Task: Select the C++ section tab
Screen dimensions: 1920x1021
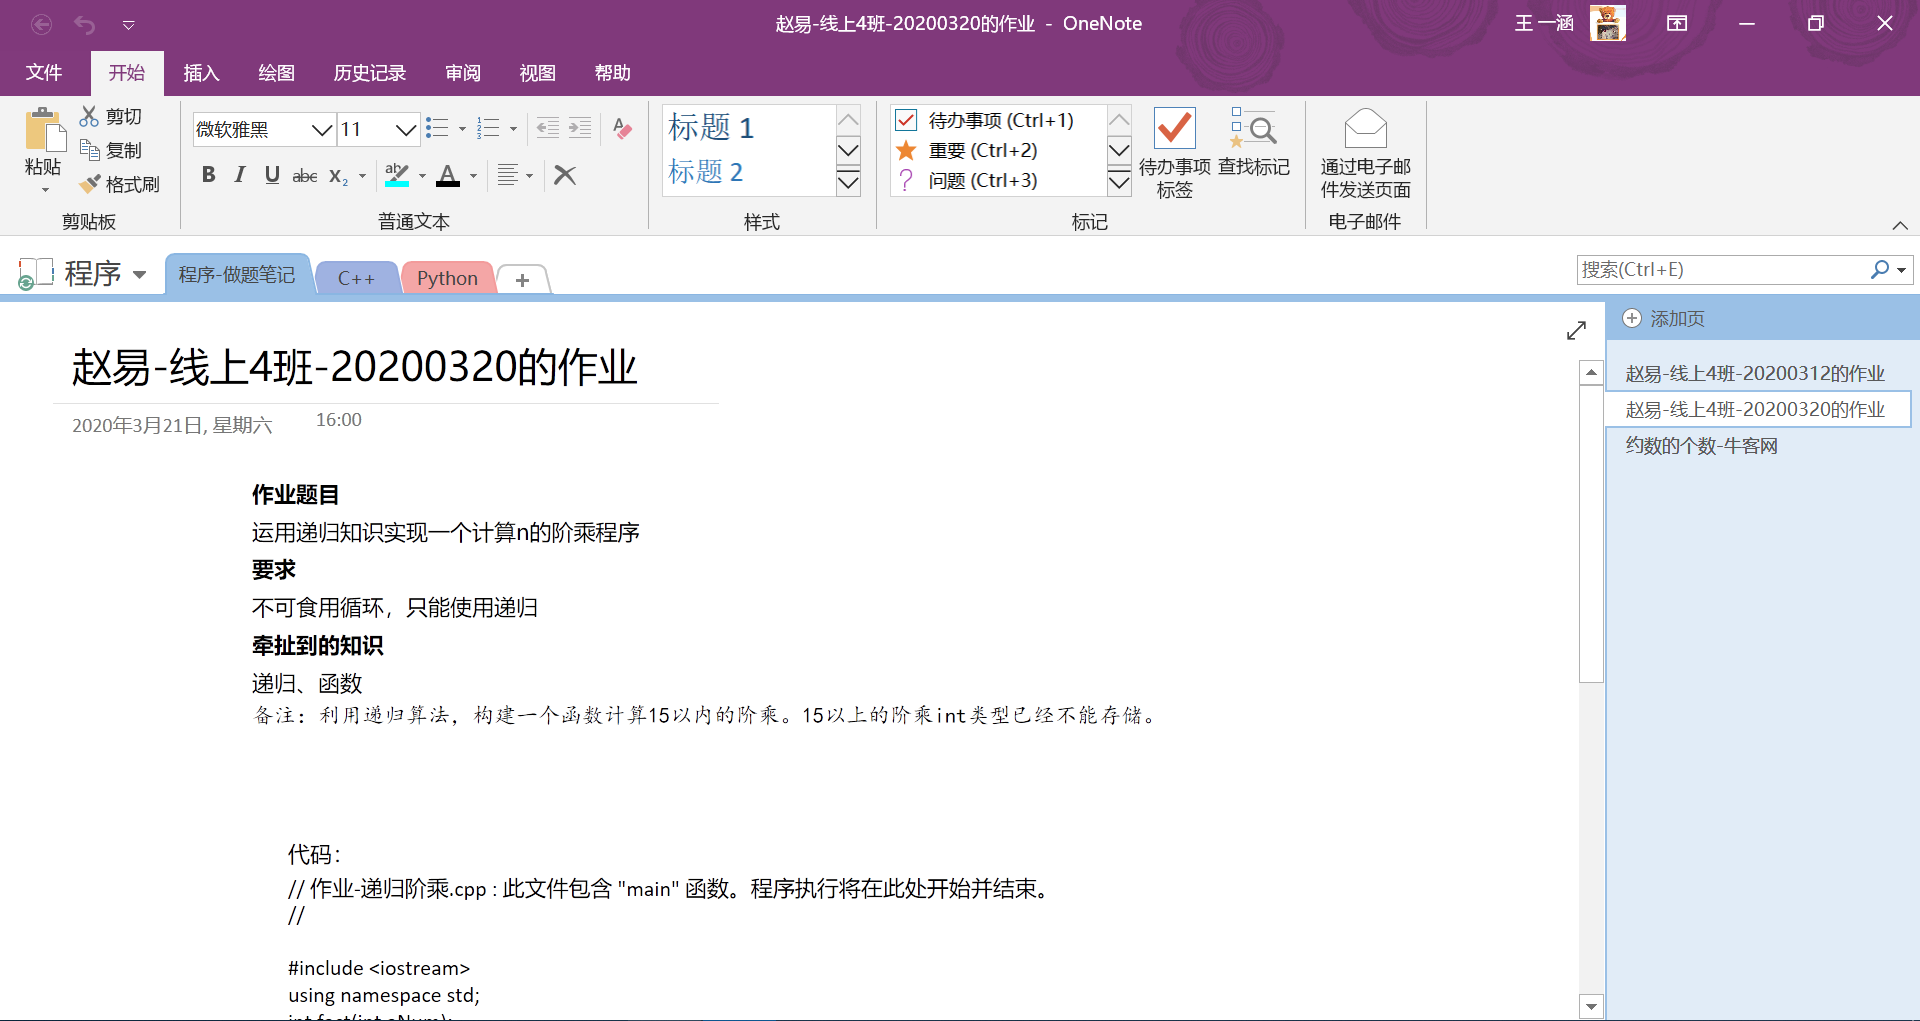Action: (x=356, y=278)
